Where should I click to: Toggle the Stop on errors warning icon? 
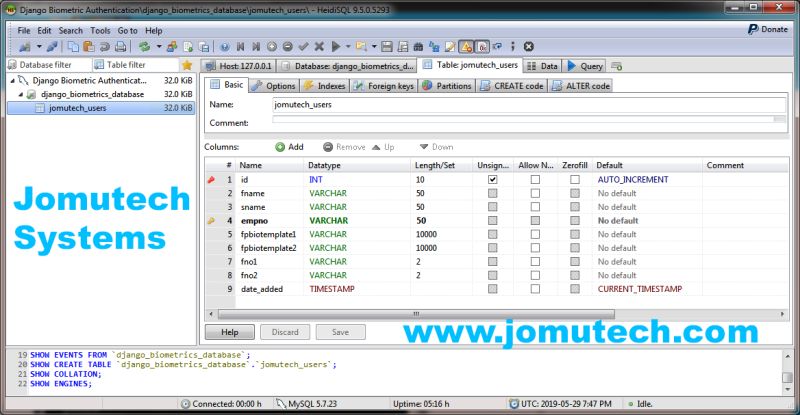(466, 47)
